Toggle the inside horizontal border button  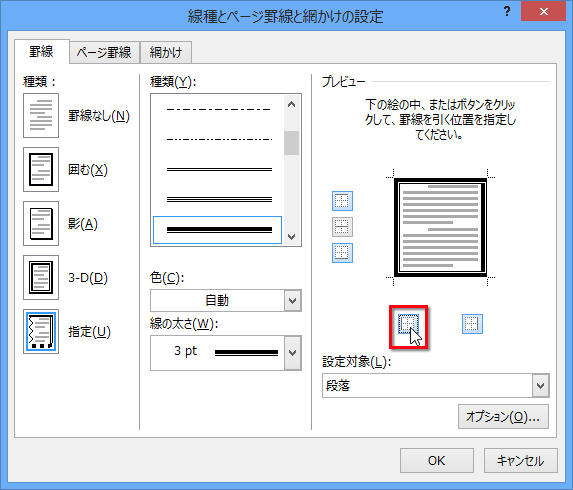point(342,227)
